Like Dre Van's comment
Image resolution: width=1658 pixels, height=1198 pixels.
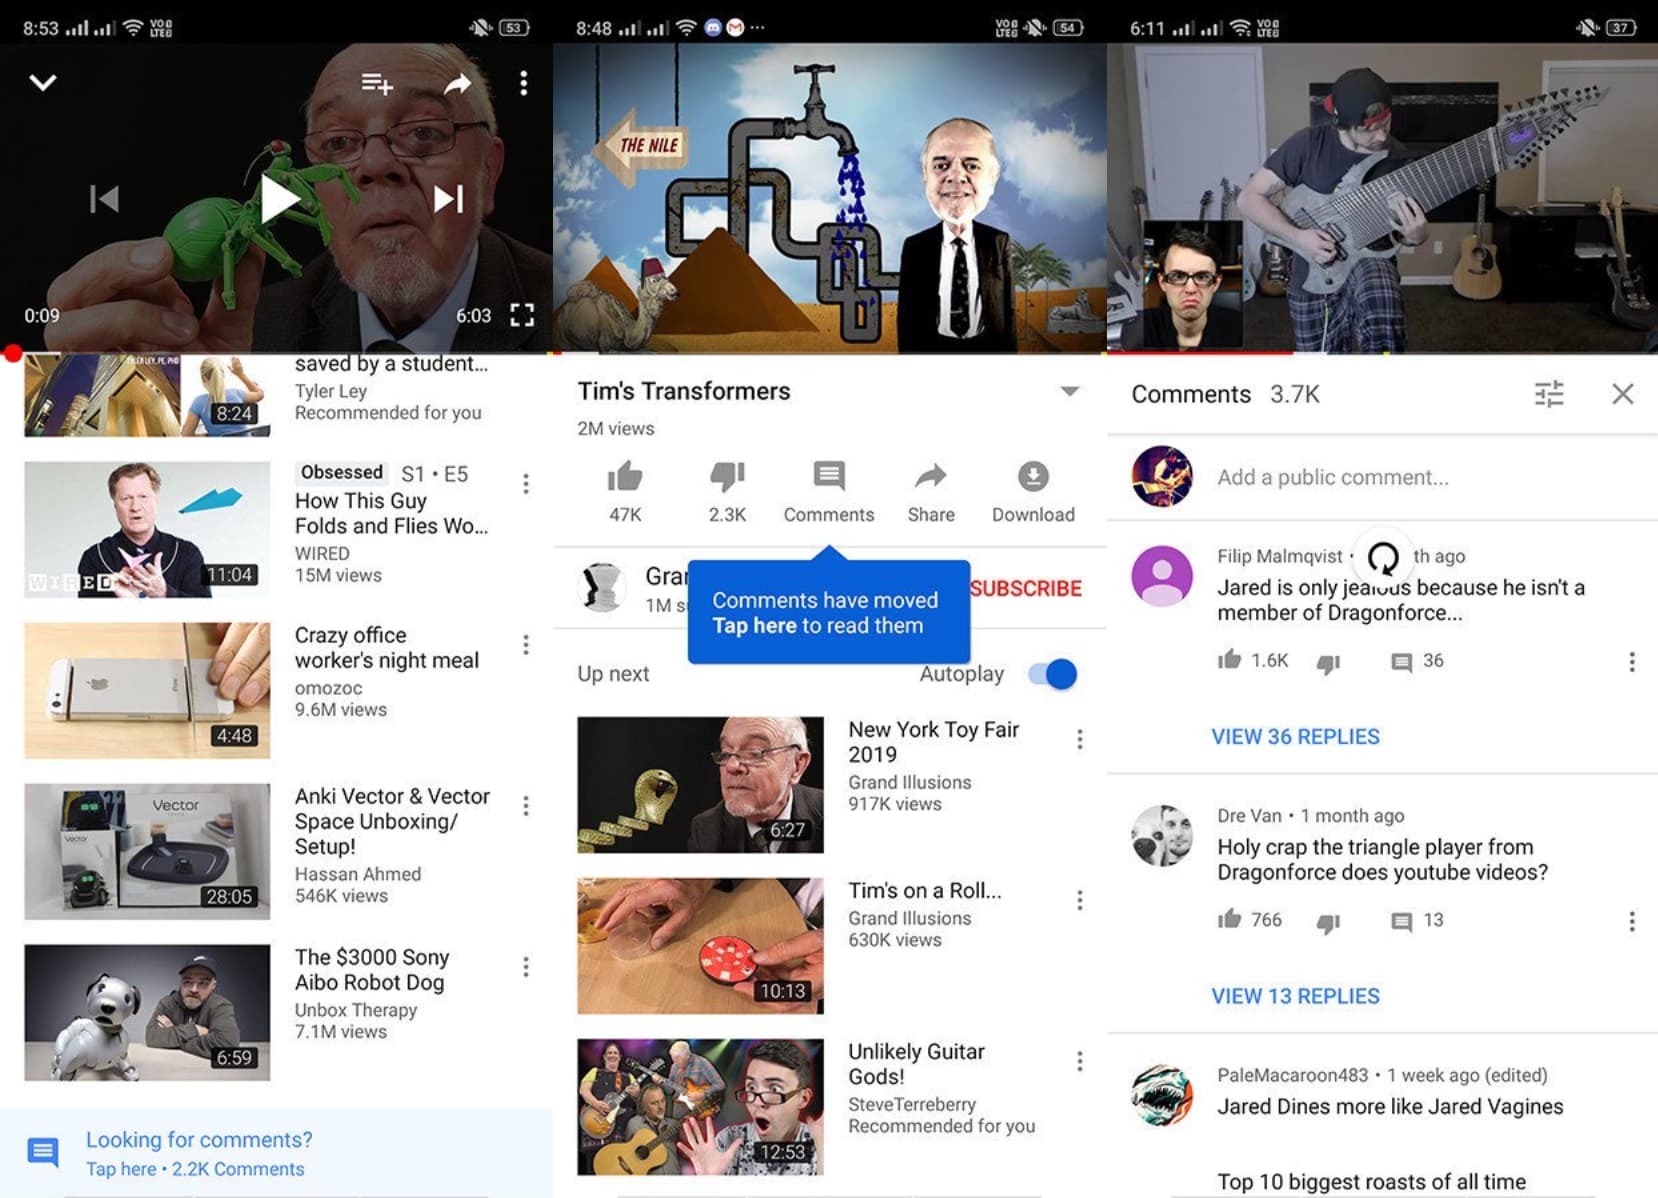coord(1229,919)
